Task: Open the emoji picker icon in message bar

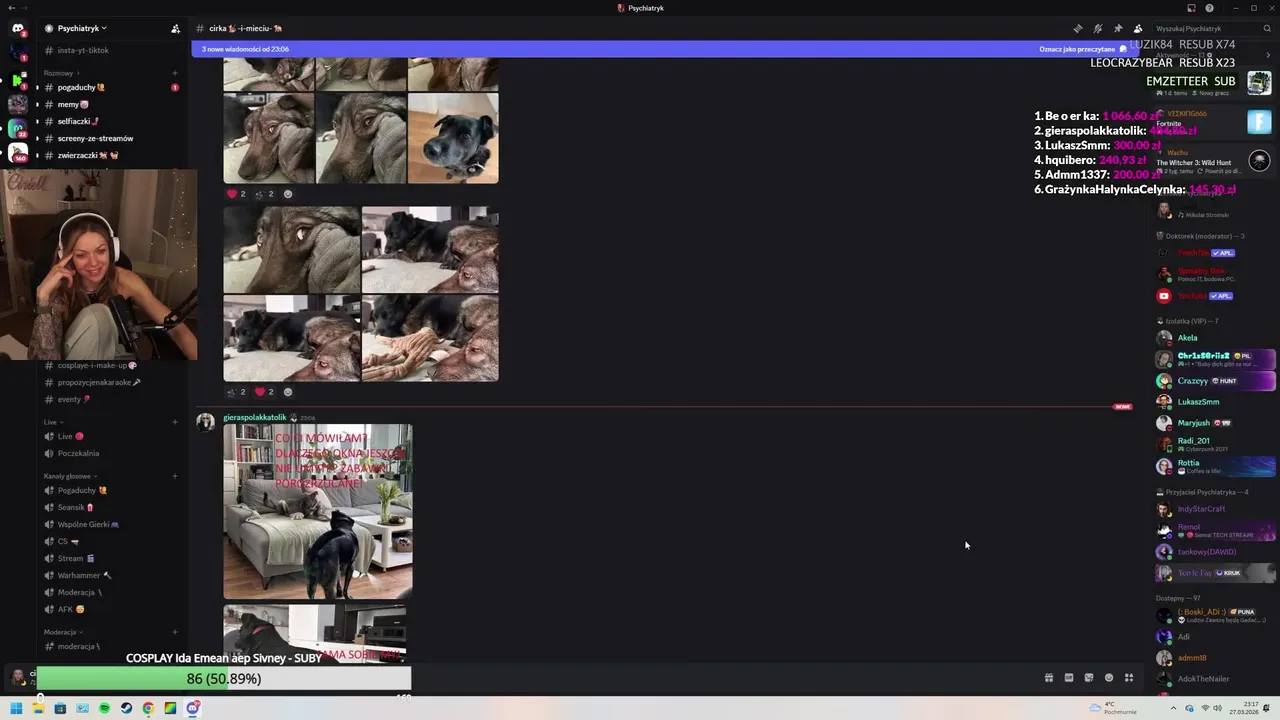Action: [x=1109, y=678]
